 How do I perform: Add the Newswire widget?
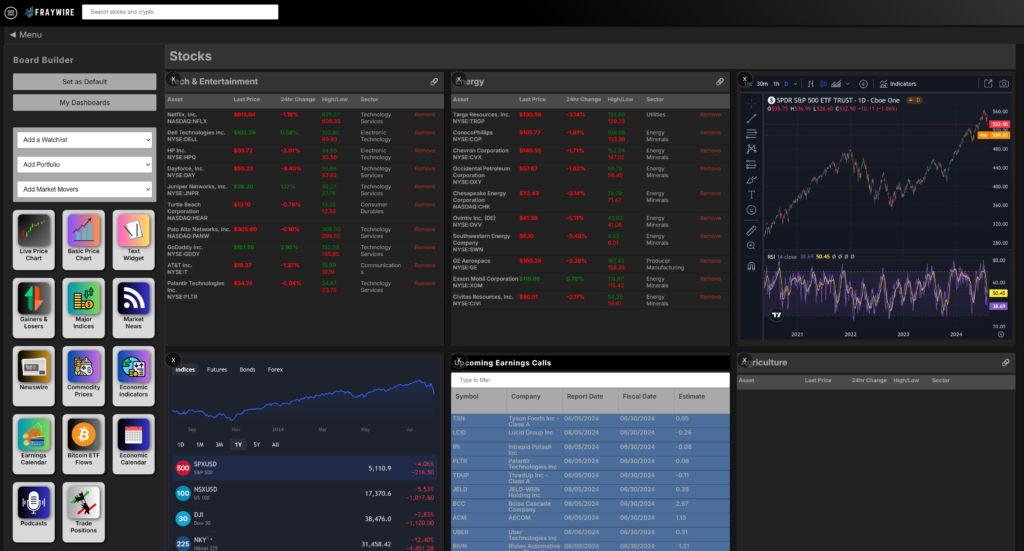[33, 375]
